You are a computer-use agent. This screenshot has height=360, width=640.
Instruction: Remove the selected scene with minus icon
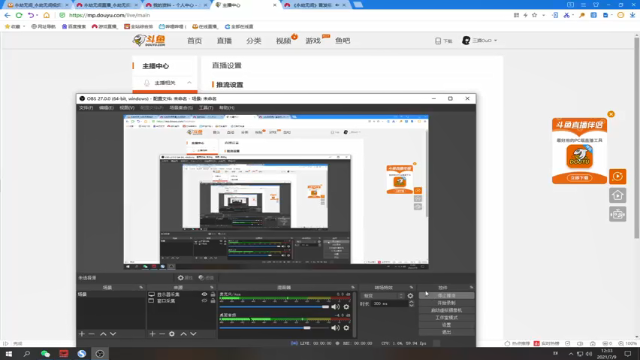pyautogui.click(x=91, y=334)
